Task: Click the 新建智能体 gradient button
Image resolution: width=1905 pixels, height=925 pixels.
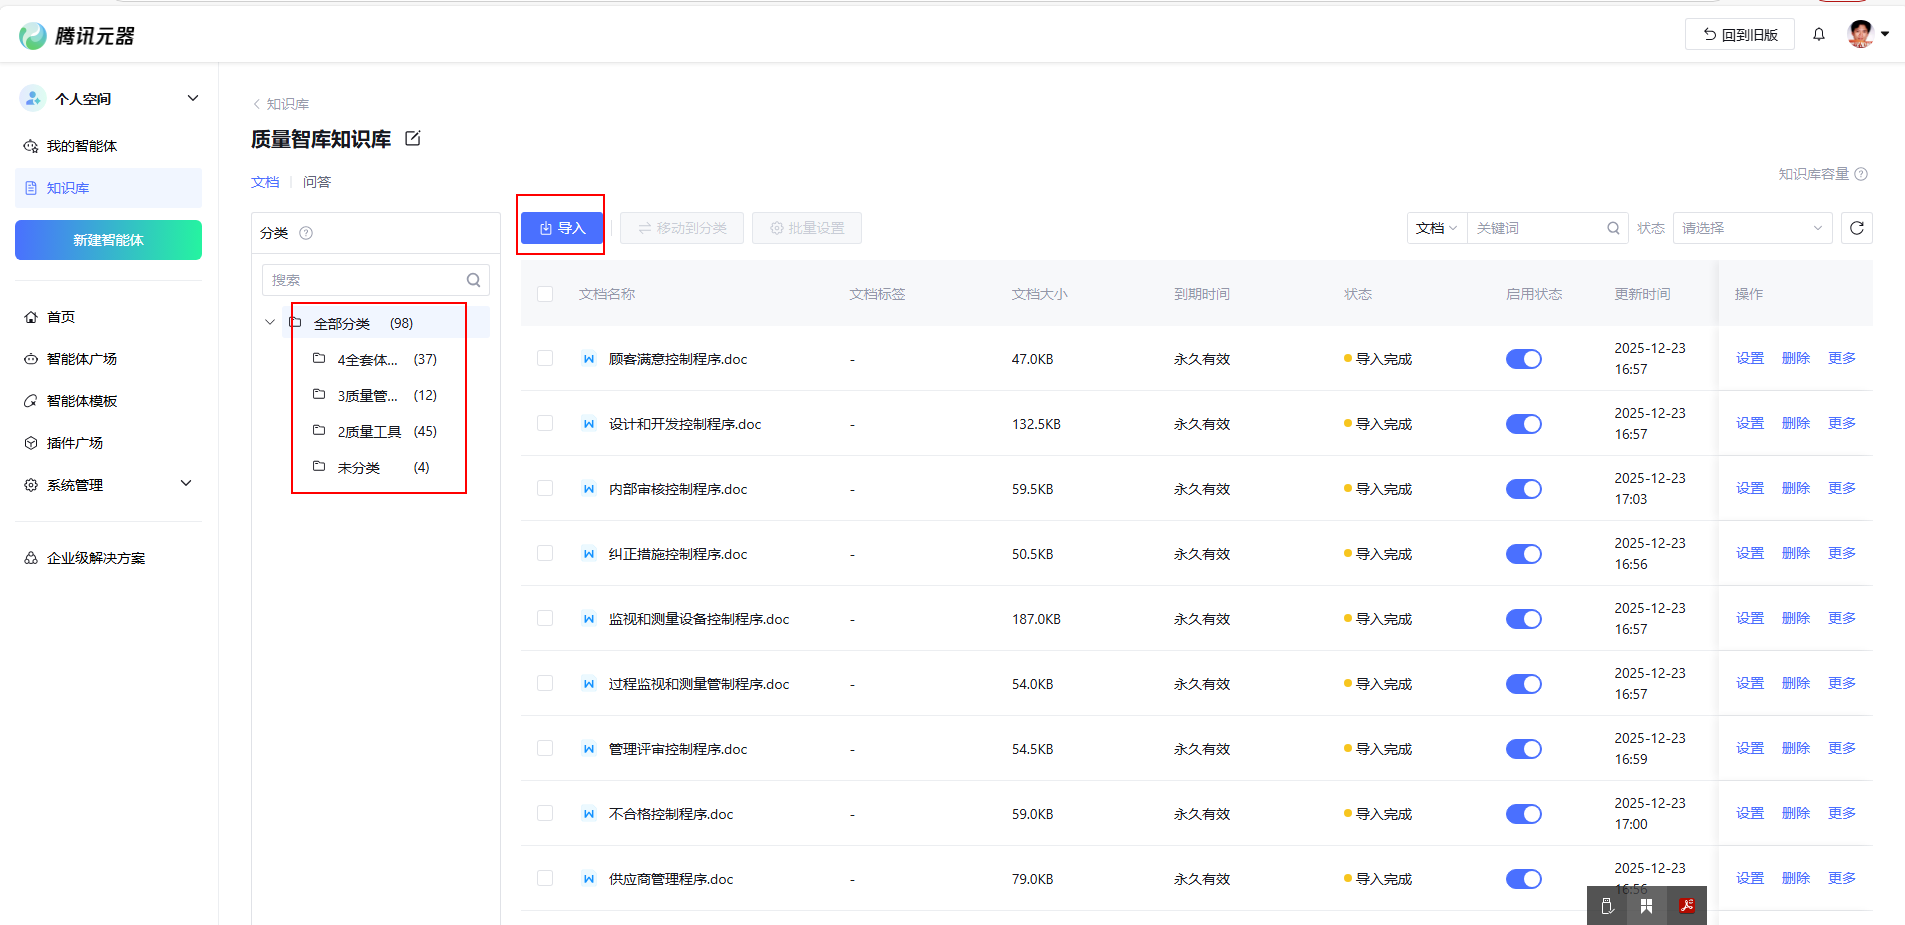Action: point(108,240)
